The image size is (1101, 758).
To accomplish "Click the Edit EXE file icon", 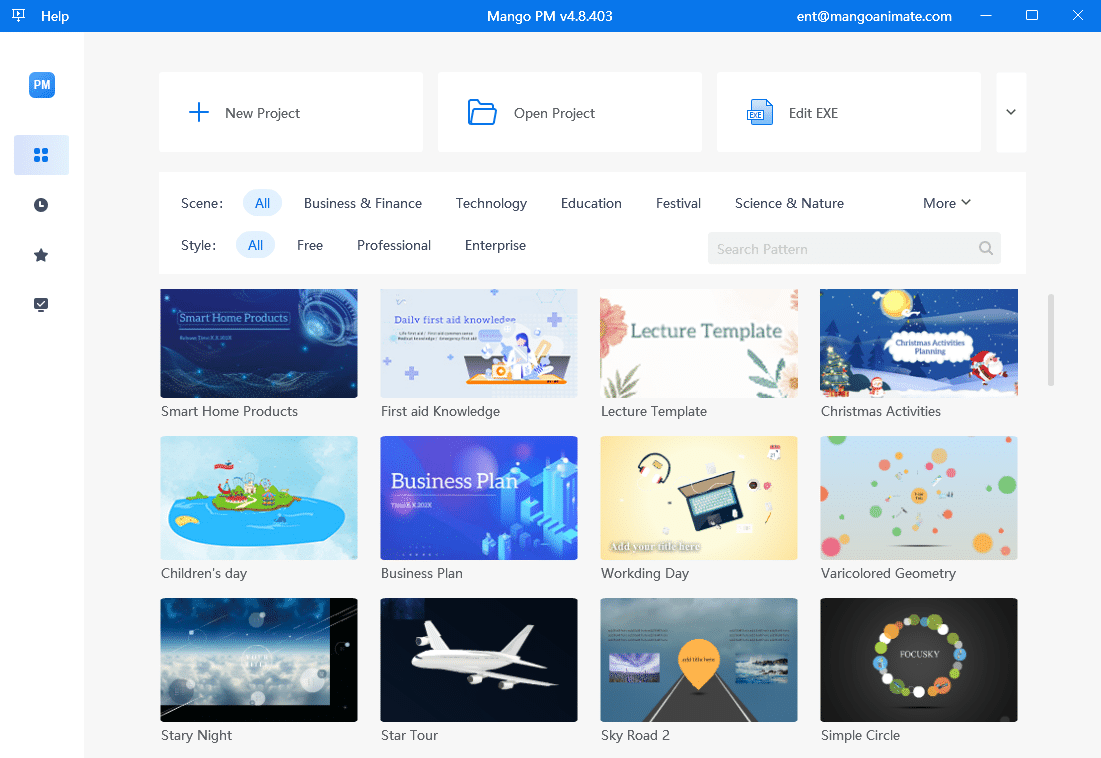I will (761, 113).
